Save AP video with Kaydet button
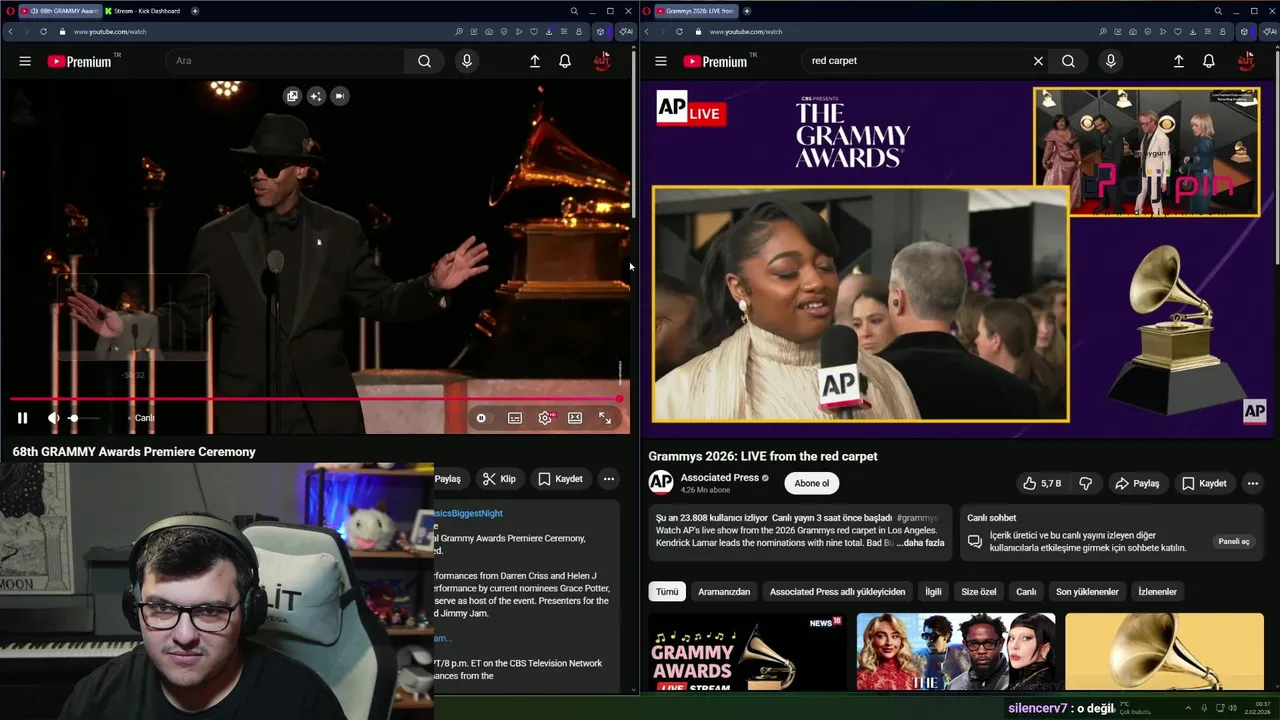Screen dimensions: 1280x720 [x=1204, y=483]
